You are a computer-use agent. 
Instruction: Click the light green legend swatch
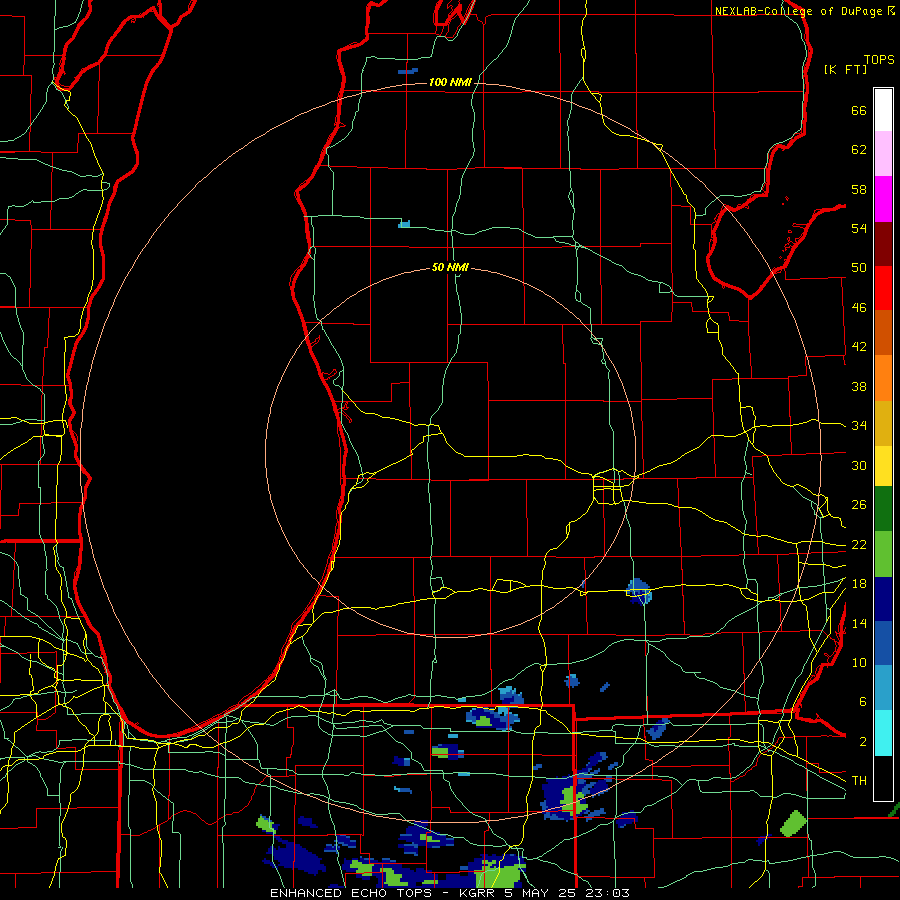click(x=883, y=554)
